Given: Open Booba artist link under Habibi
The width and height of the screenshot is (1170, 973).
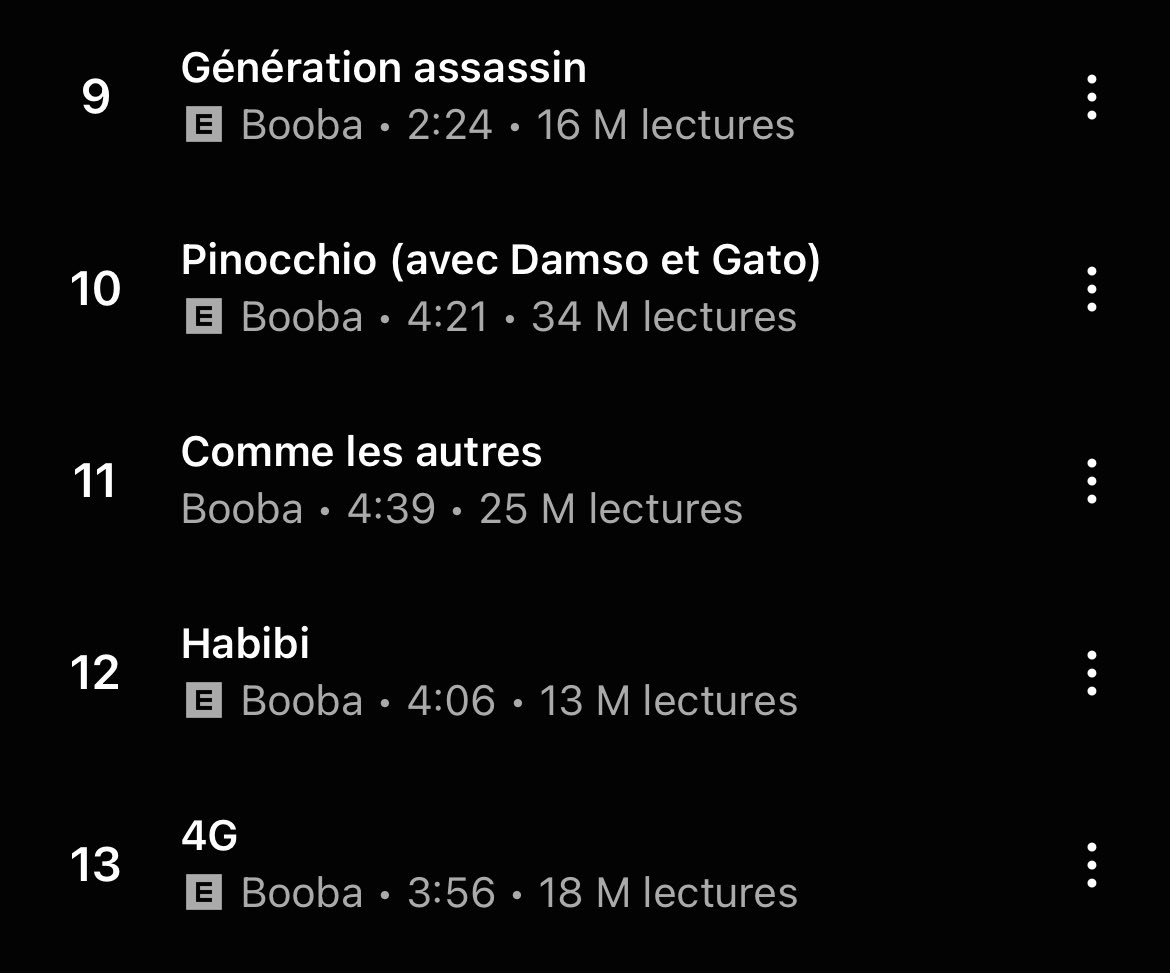Looking at the screenshot, I should (x=301, y=701).
